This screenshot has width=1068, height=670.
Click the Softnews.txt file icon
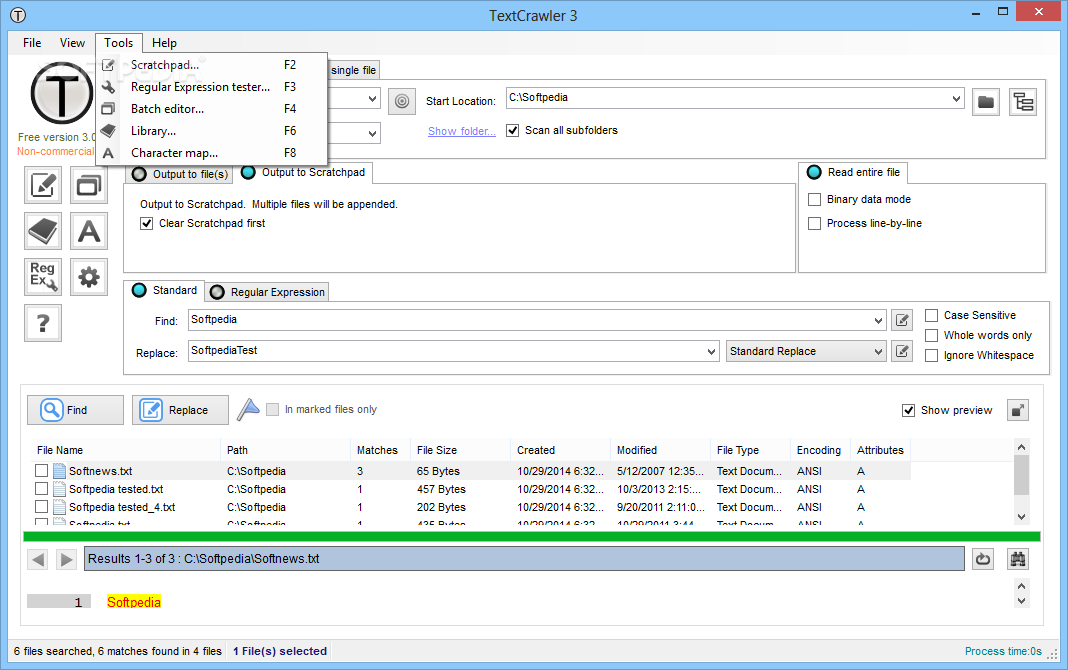[59, 470]
